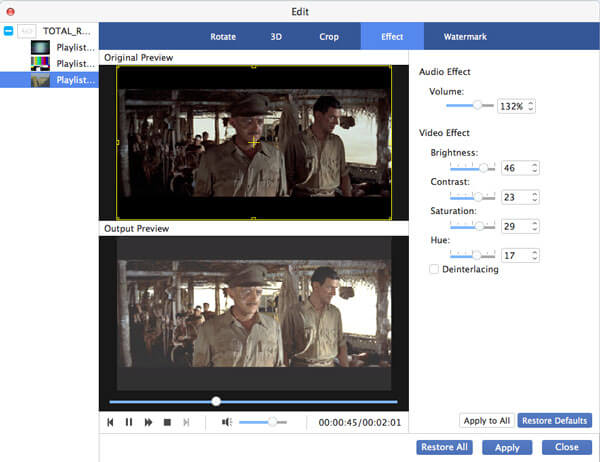Image resolution: width=600 pixels, height=462 pixels.
Task: Click the yellow crosshair in Original Preview
Action: pyautogui.click(x=253, y=142)
